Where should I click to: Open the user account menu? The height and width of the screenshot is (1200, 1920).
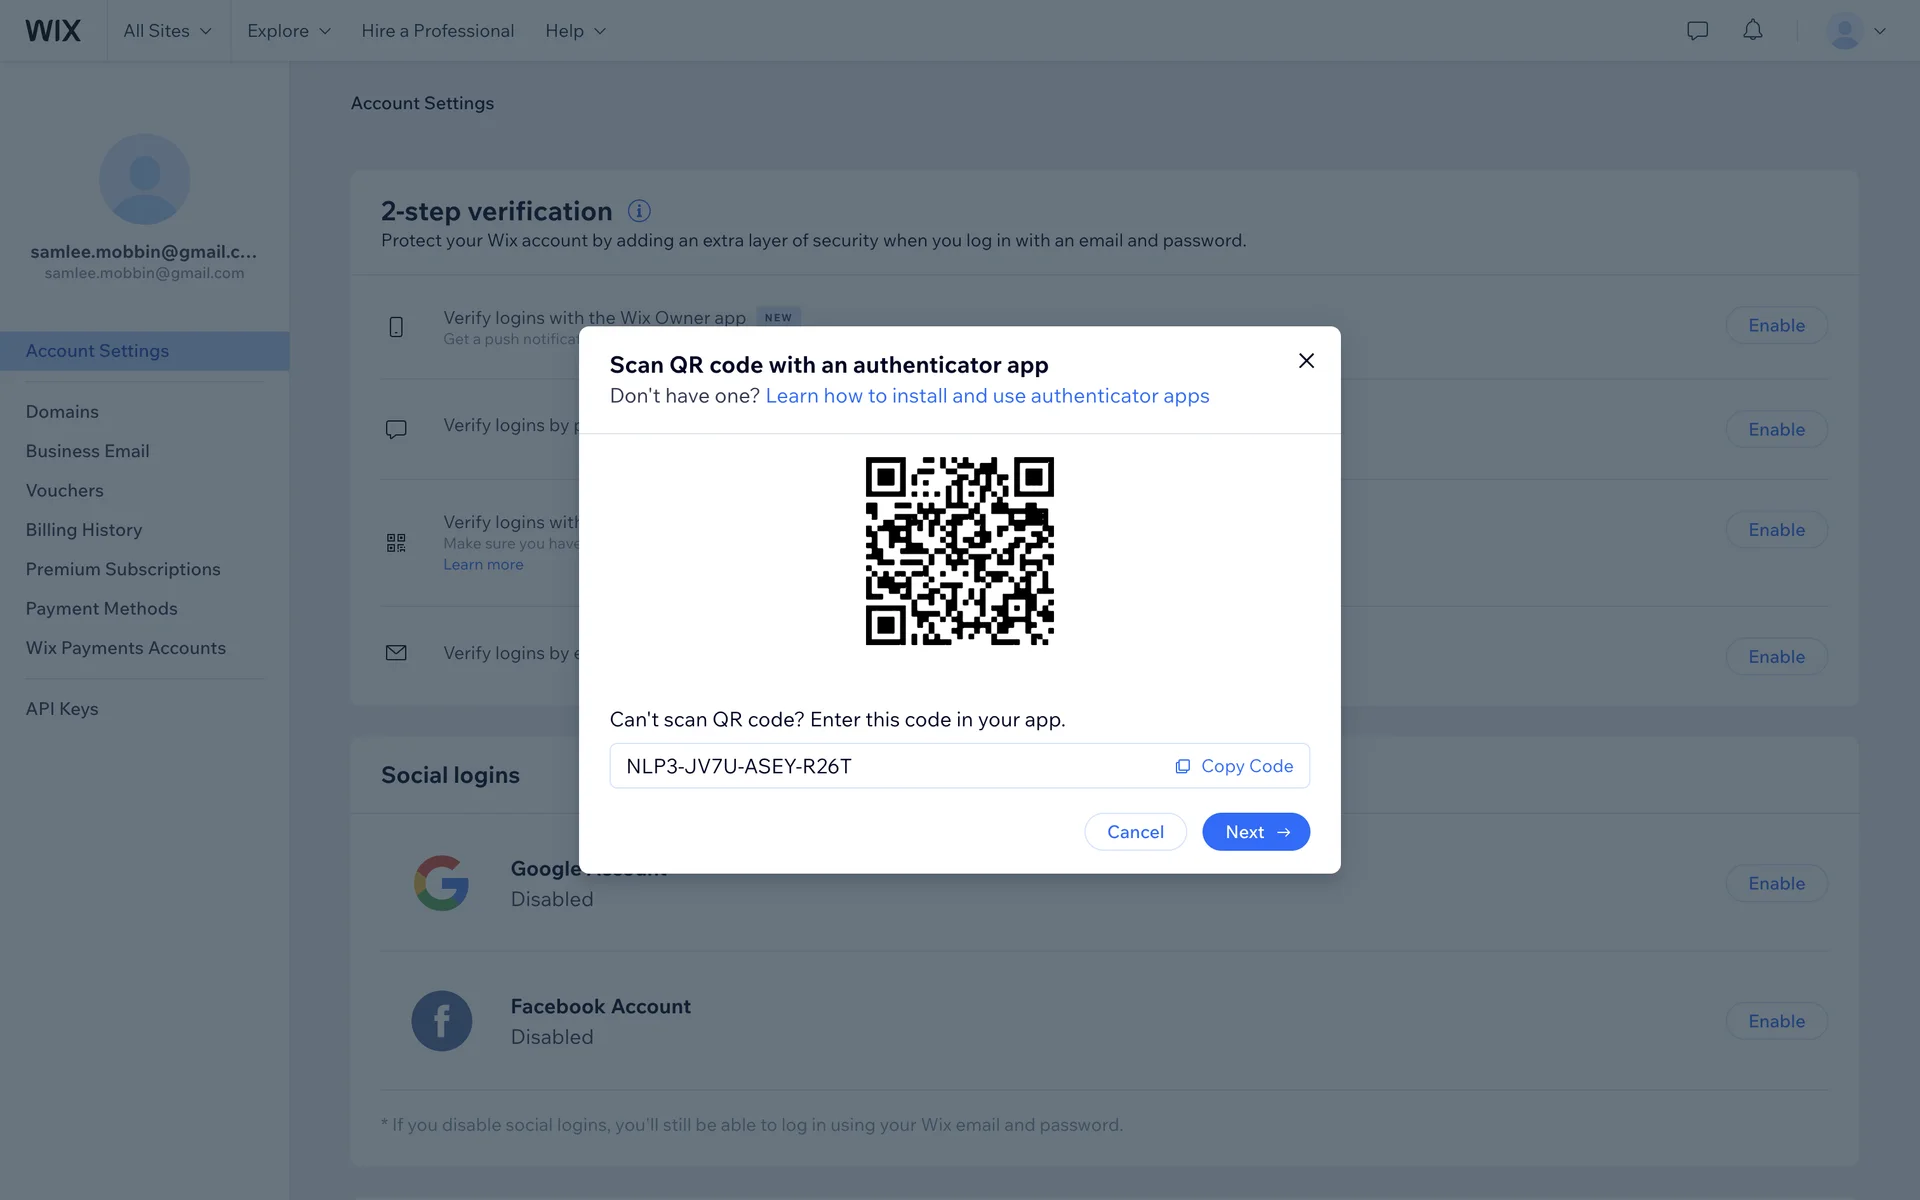(x=1856, y=31)
